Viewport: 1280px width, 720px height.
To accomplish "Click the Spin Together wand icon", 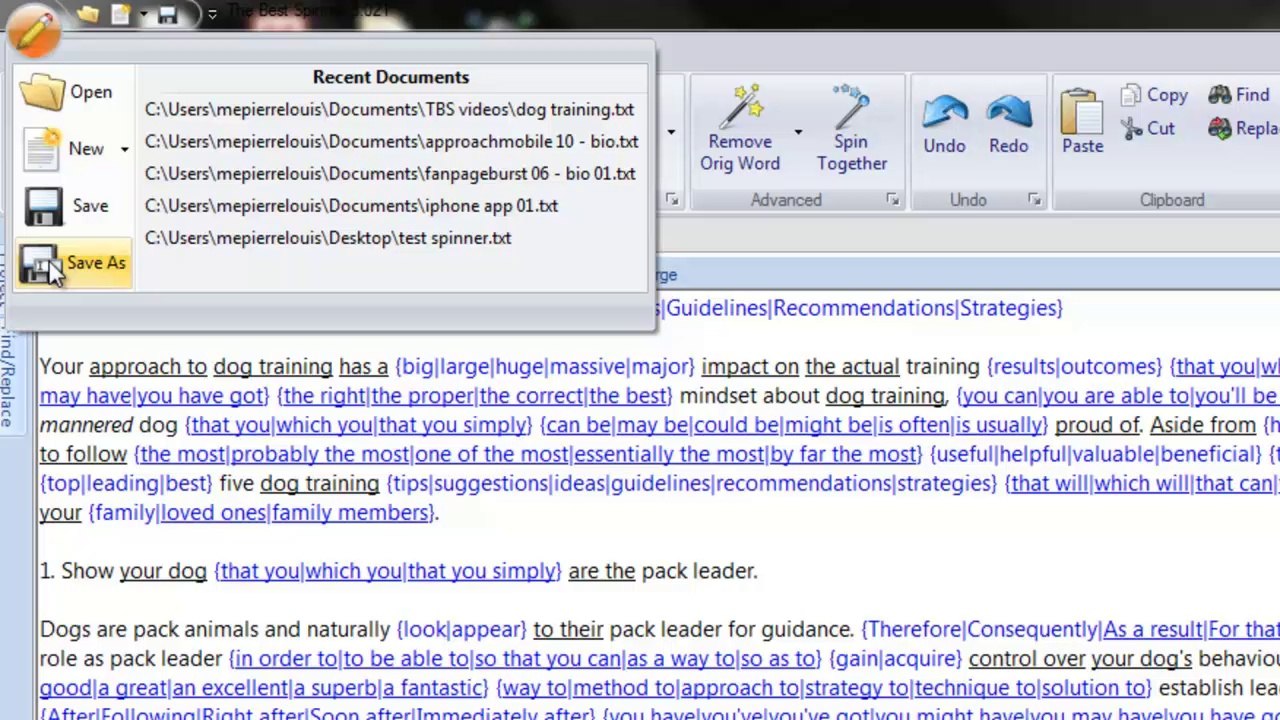I will point(852,106).
